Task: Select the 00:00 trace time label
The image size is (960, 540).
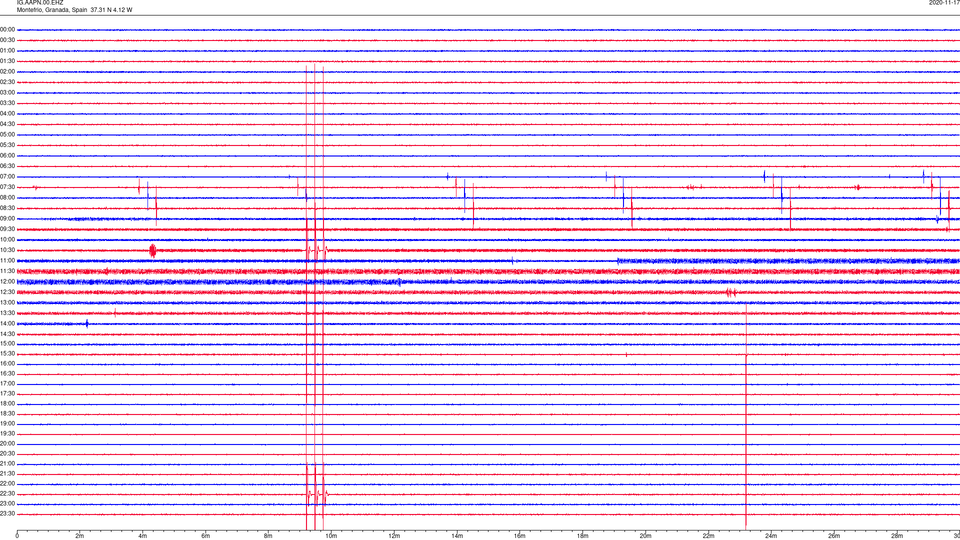Action: (7, 29)
